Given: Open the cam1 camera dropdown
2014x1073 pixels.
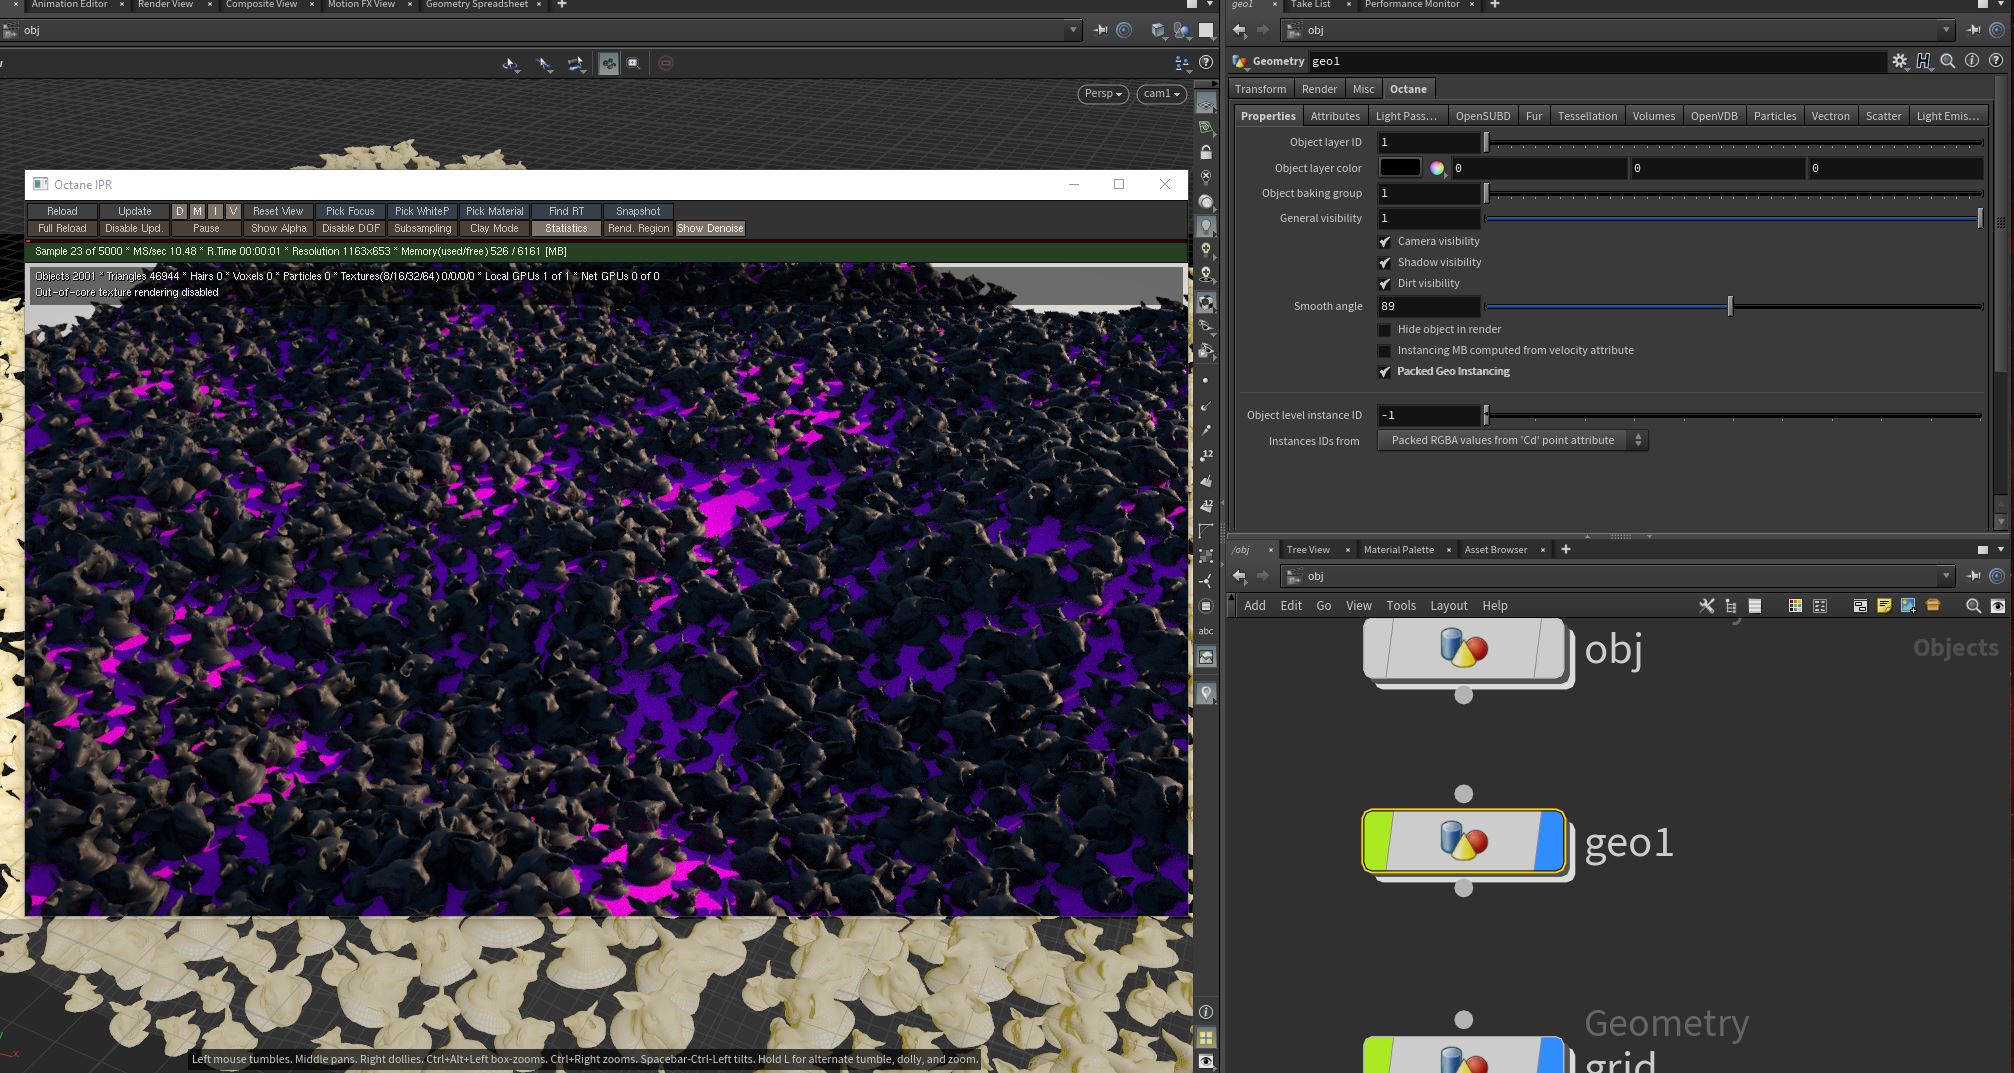Looking at the screenshot, I should [1161, 94].
